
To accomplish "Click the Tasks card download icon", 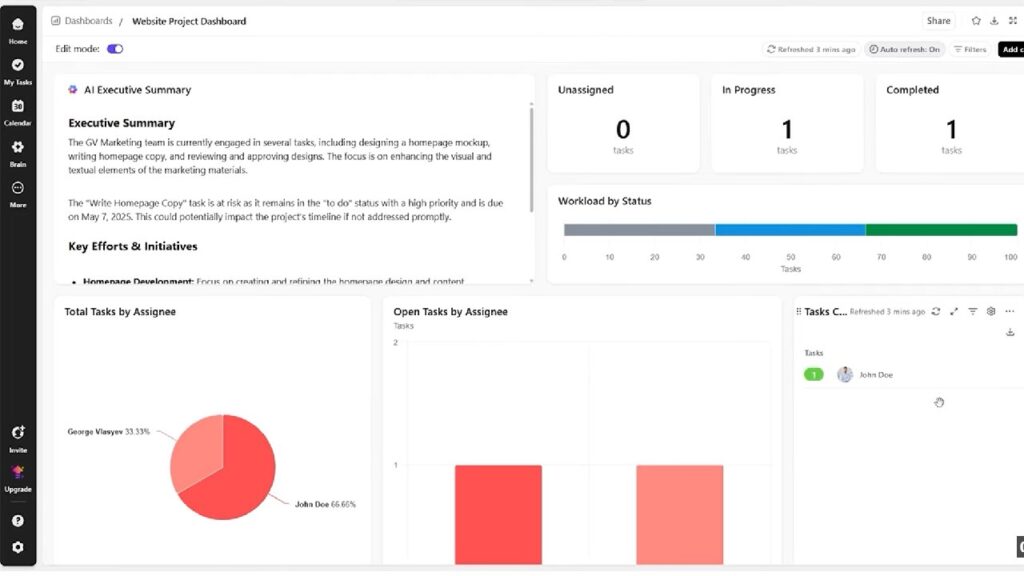I will click(1010, 332).
